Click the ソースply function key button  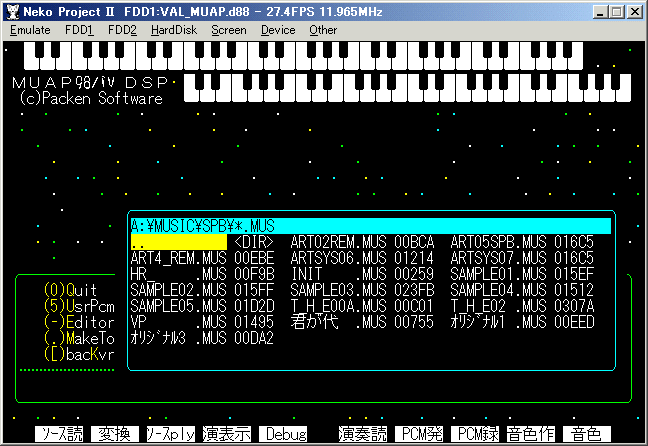tap(171, 434)
